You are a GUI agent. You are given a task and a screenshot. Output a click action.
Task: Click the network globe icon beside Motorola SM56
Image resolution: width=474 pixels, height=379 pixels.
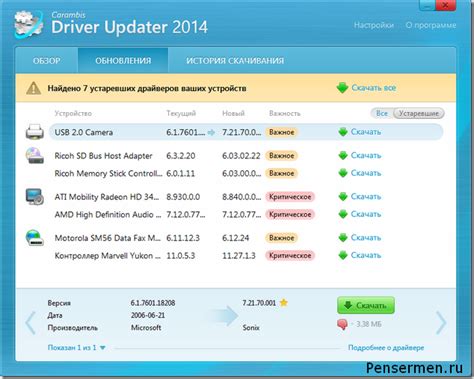pyautogui.click(x=35, y=238)
